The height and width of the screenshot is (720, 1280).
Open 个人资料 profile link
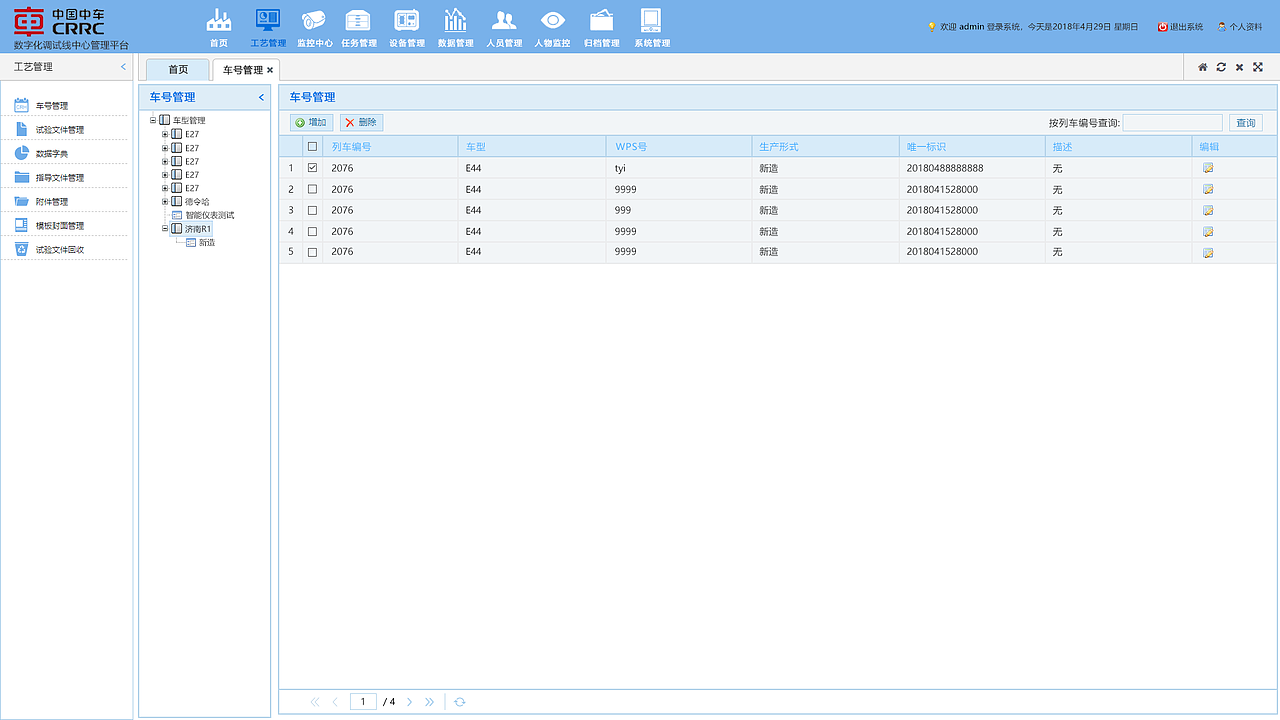click(1239, 27)
